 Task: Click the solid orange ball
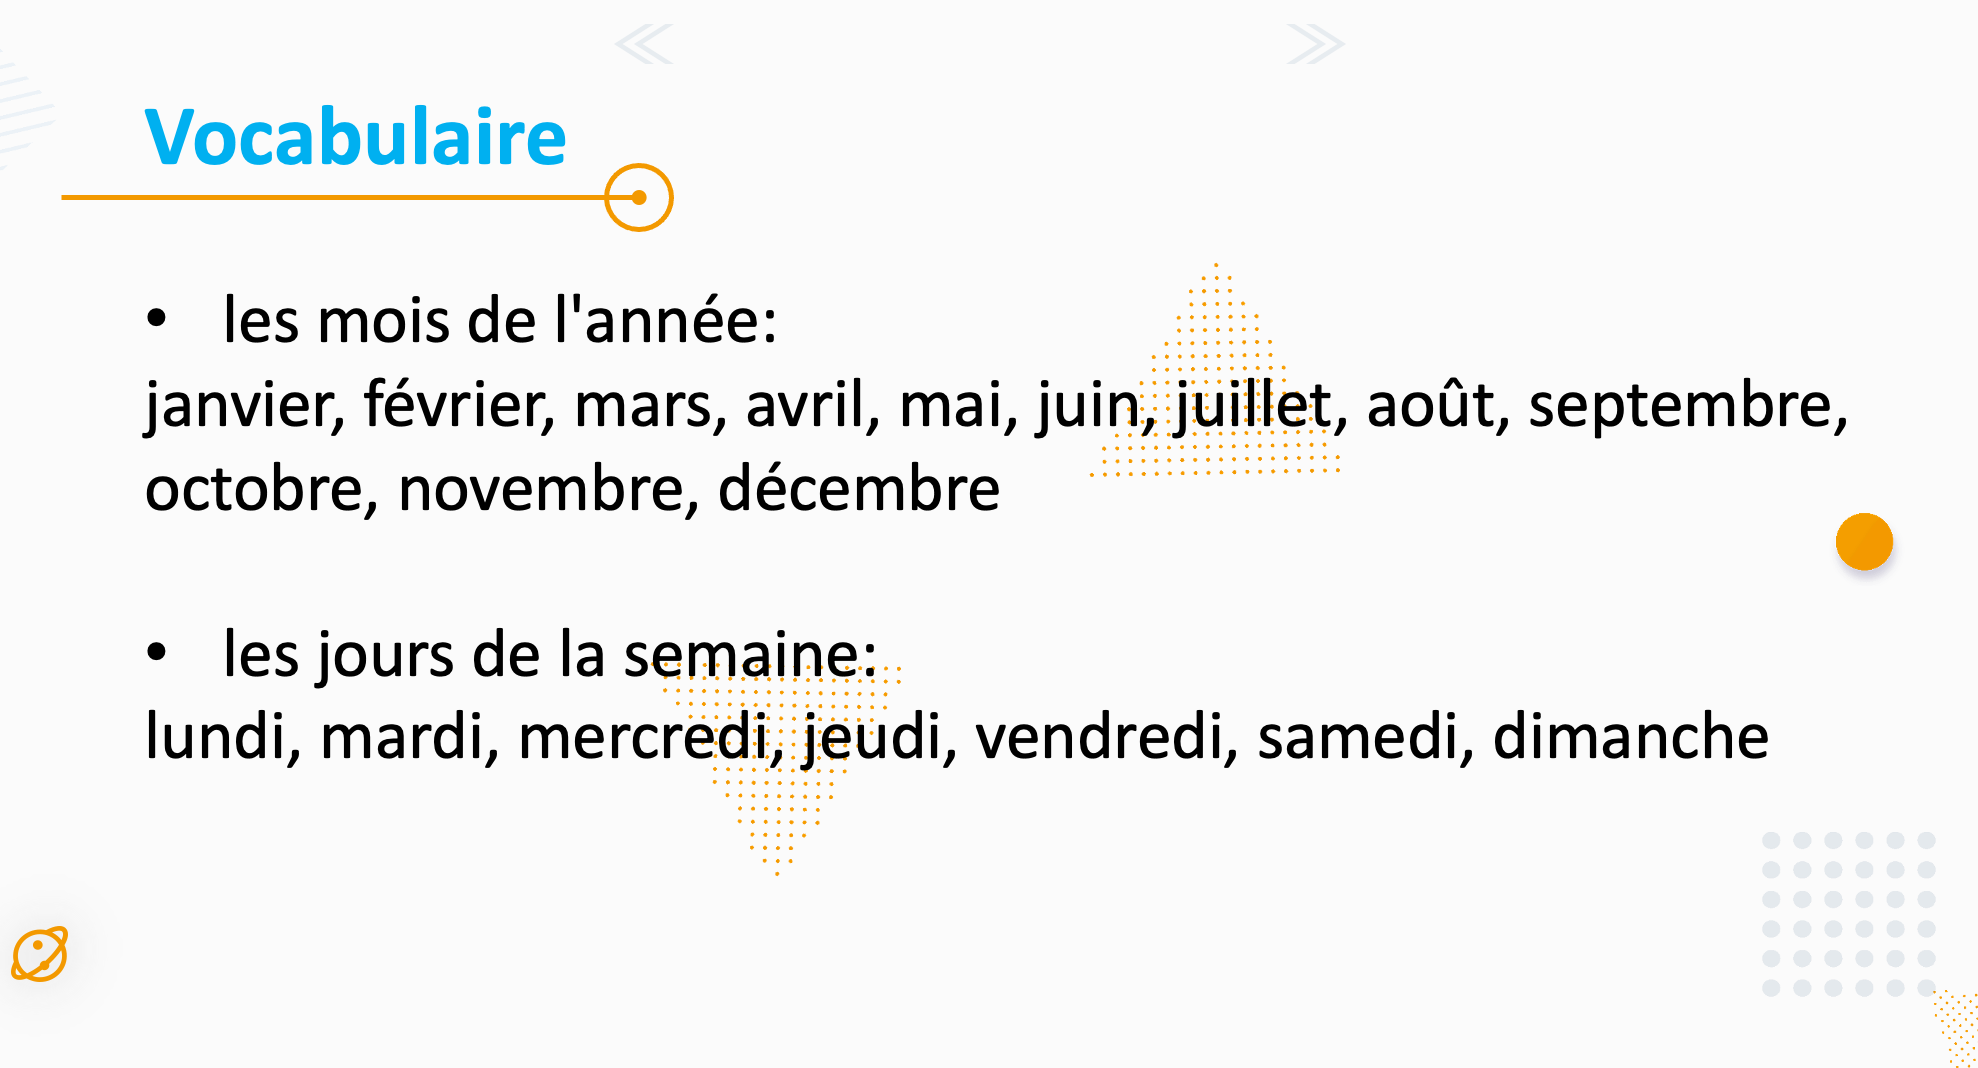pos(1864,542)
